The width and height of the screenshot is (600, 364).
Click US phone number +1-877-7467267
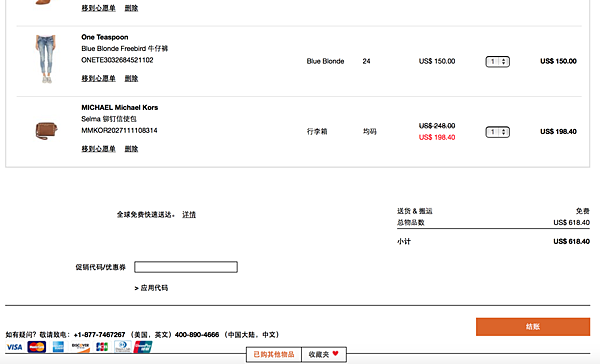99,335
